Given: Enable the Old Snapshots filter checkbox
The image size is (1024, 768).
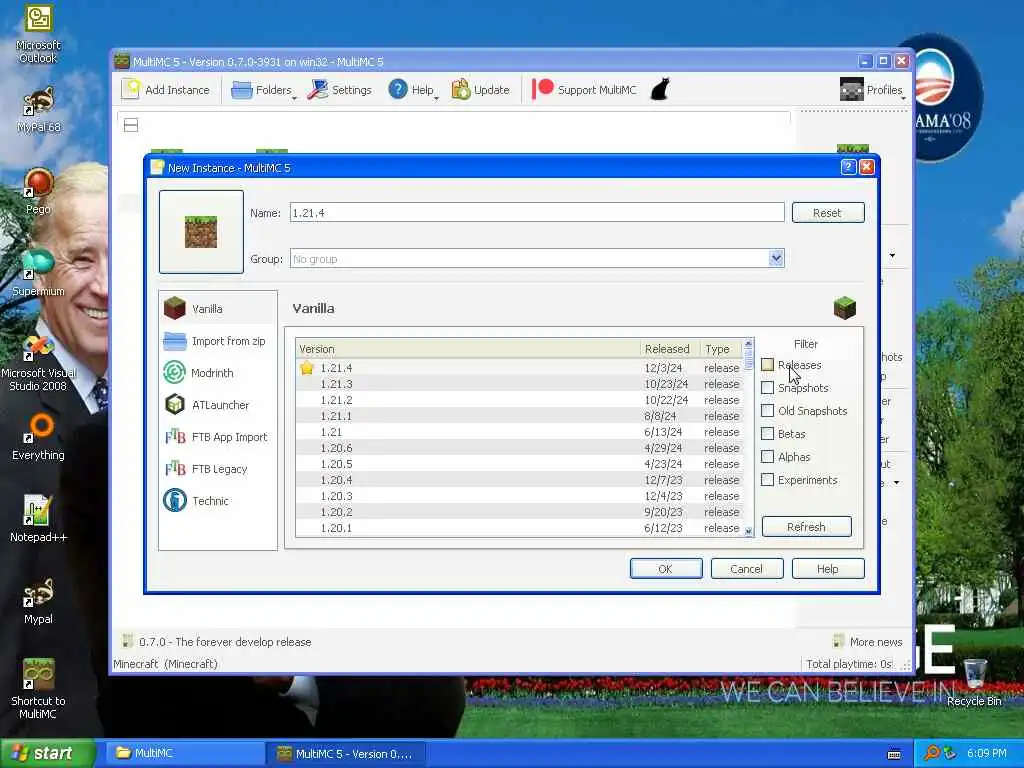Looking at the screenshot, I should tap(767, 410).
